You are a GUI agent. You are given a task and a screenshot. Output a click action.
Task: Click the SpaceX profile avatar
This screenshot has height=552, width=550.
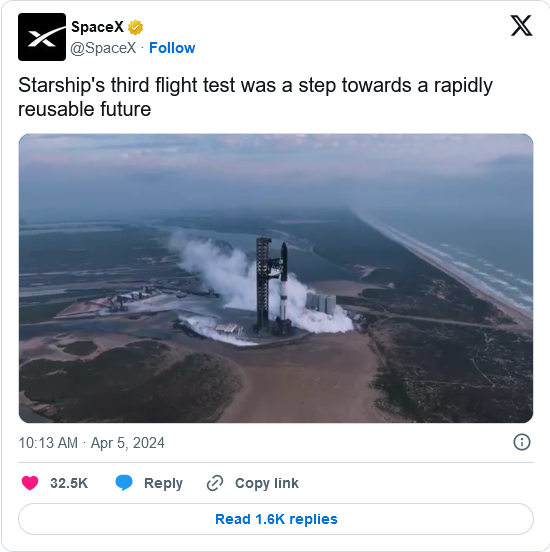coord(42,37)
